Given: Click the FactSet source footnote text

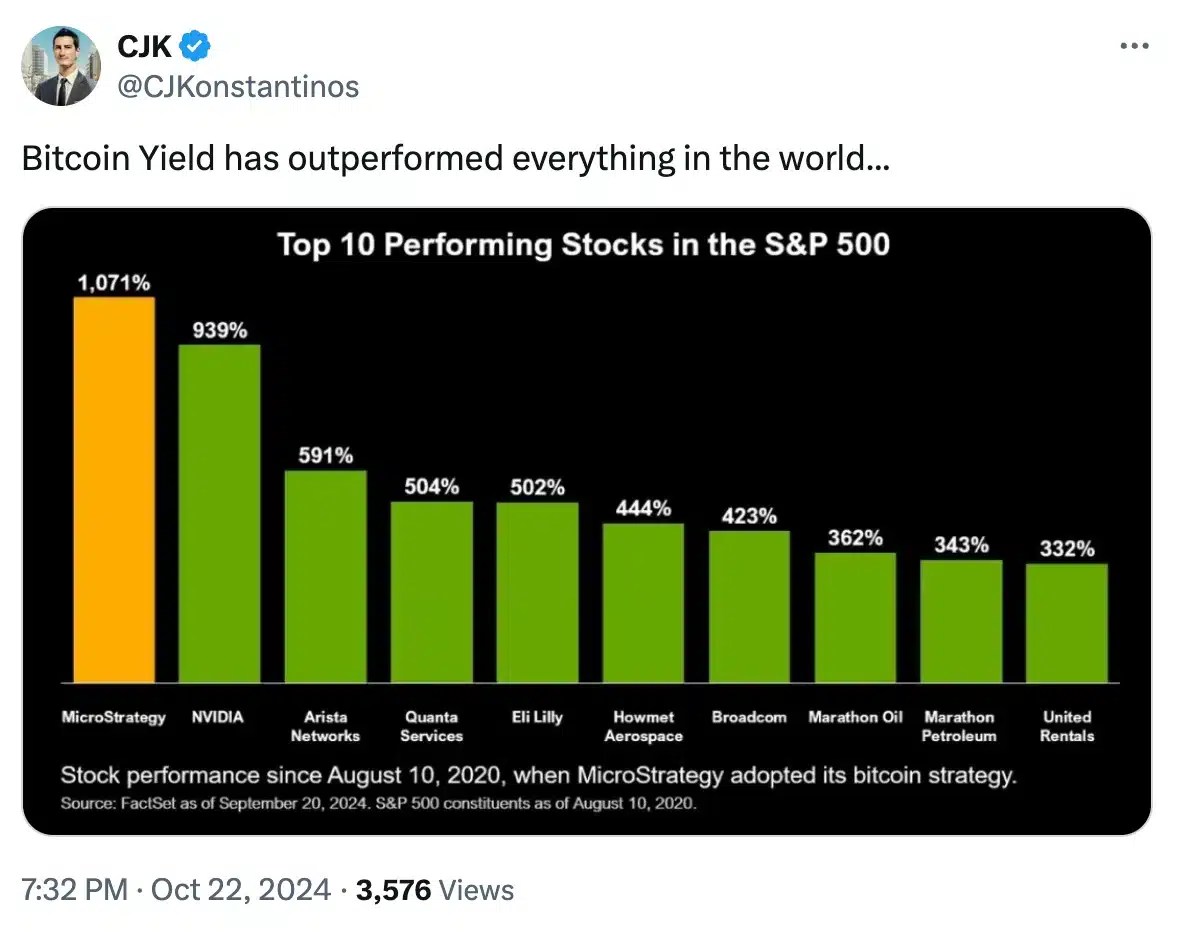Looking at the screenshot, I should pos(378,803).
